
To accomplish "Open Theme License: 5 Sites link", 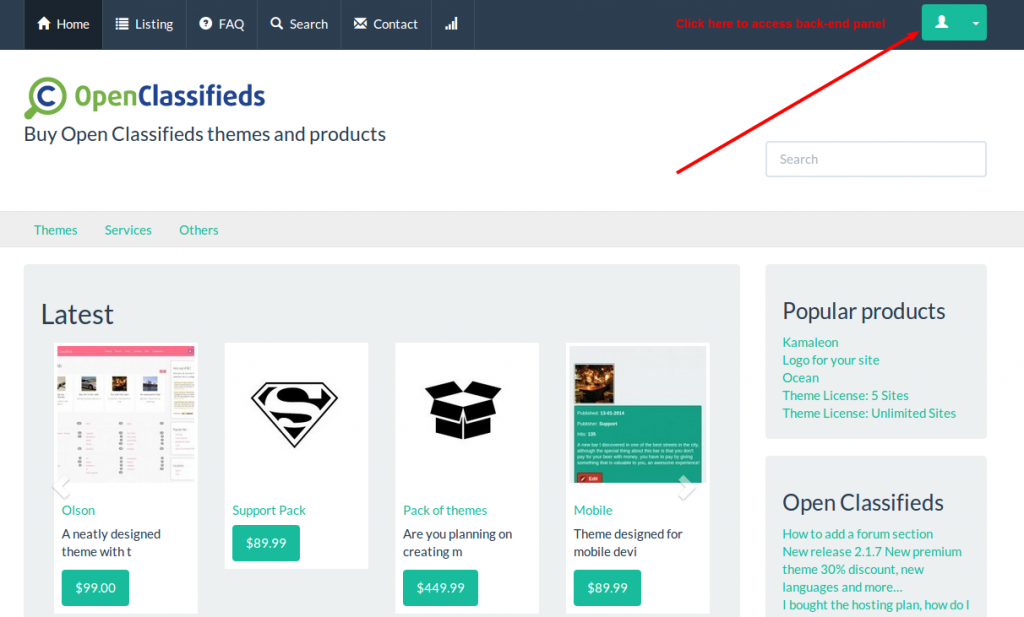I will (x=846, y=395).
